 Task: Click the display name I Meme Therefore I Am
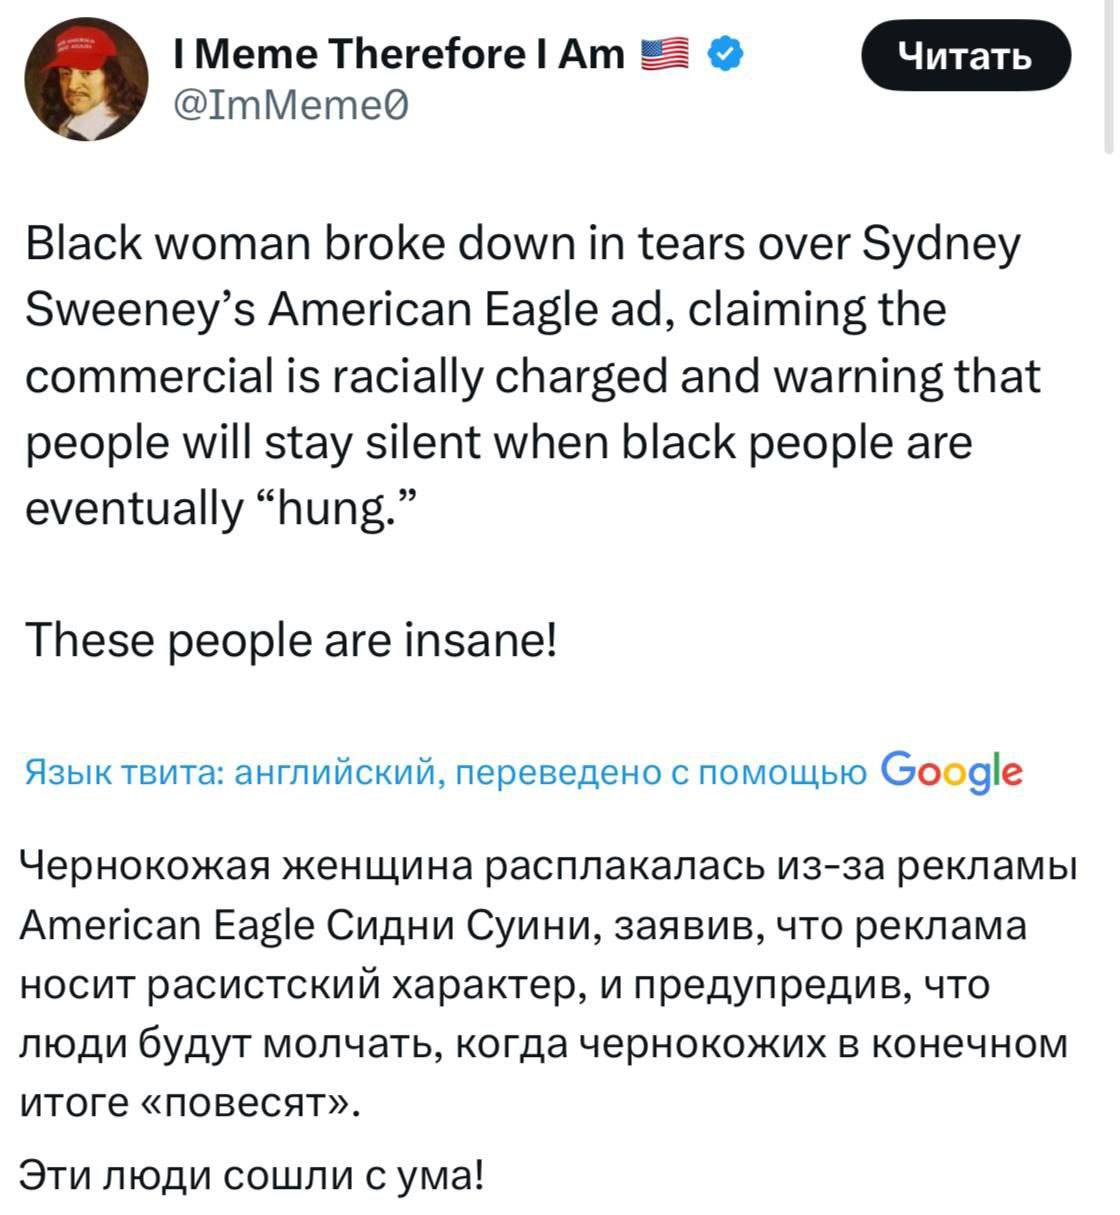[397, 52]
